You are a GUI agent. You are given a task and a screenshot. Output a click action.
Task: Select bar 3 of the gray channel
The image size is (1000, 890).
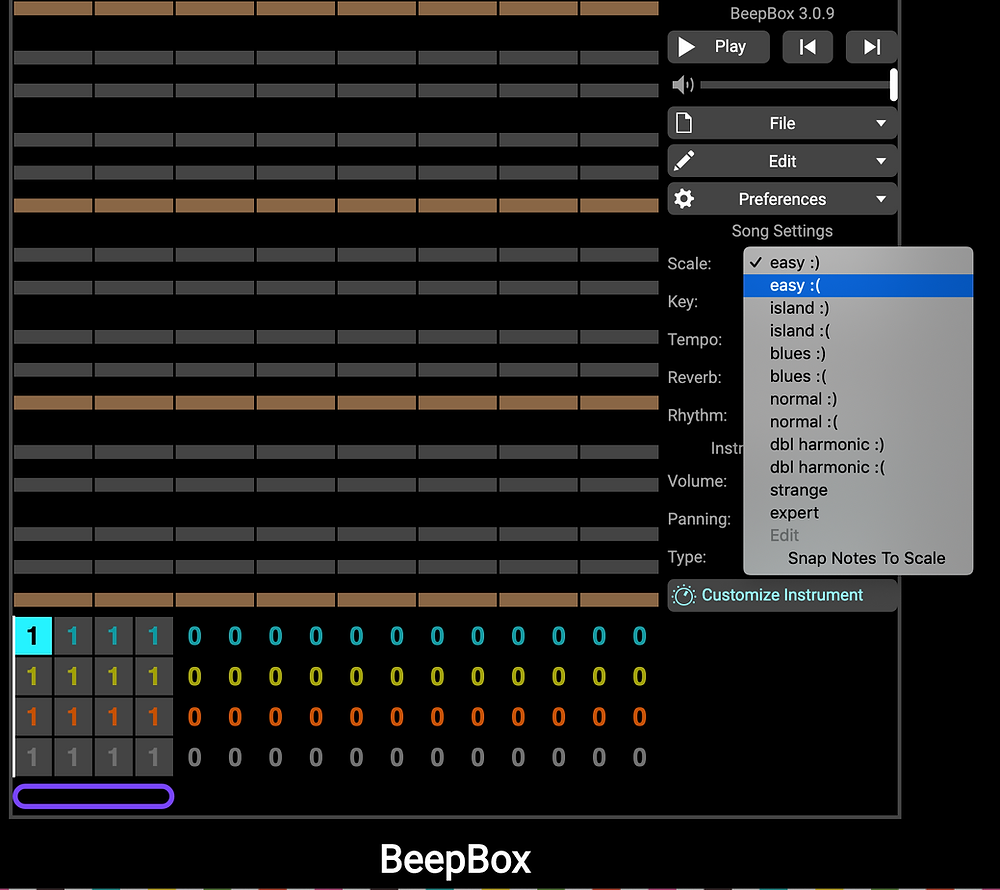coord(114,757)
